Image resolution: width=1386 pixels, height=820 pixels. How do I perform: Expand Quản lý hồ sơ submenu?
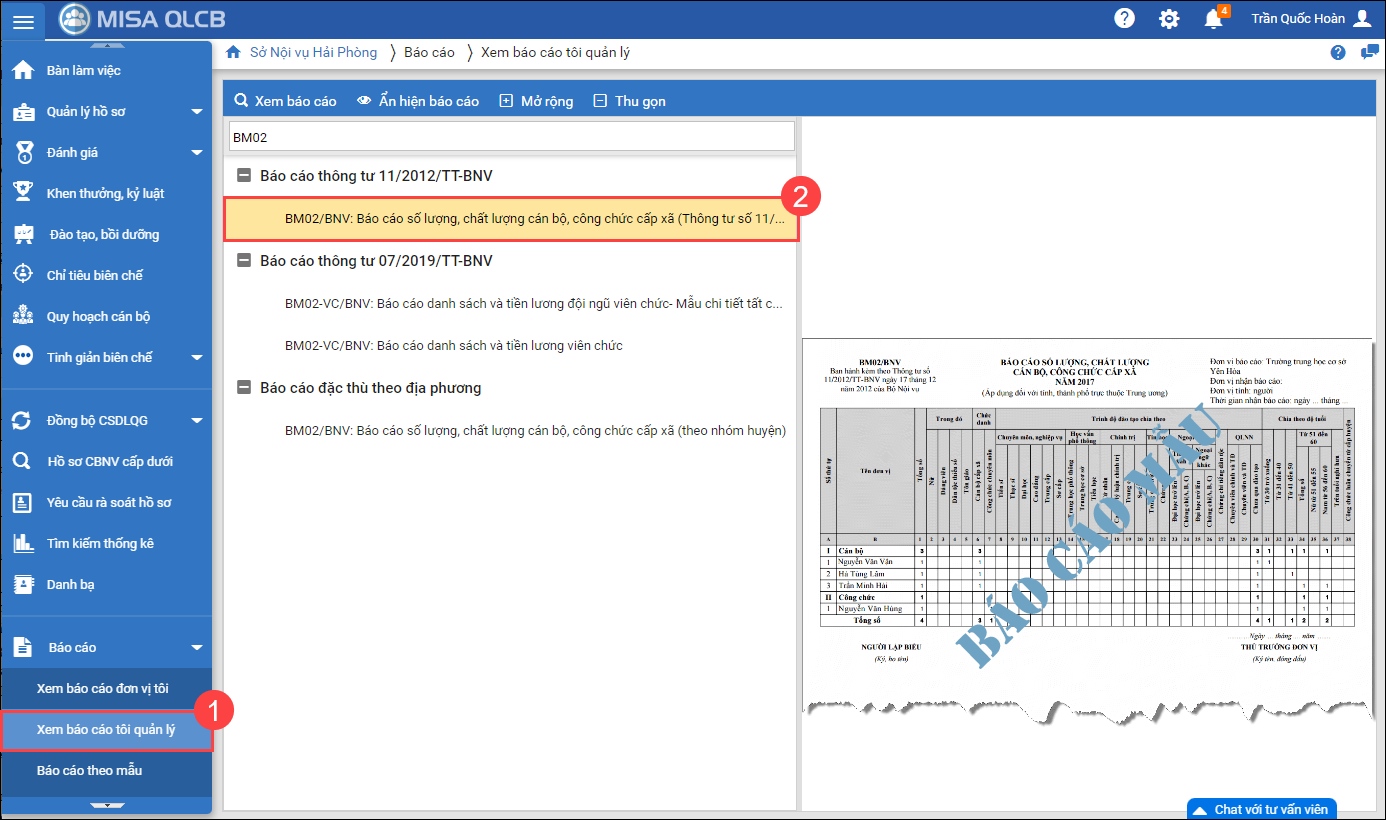197,112
